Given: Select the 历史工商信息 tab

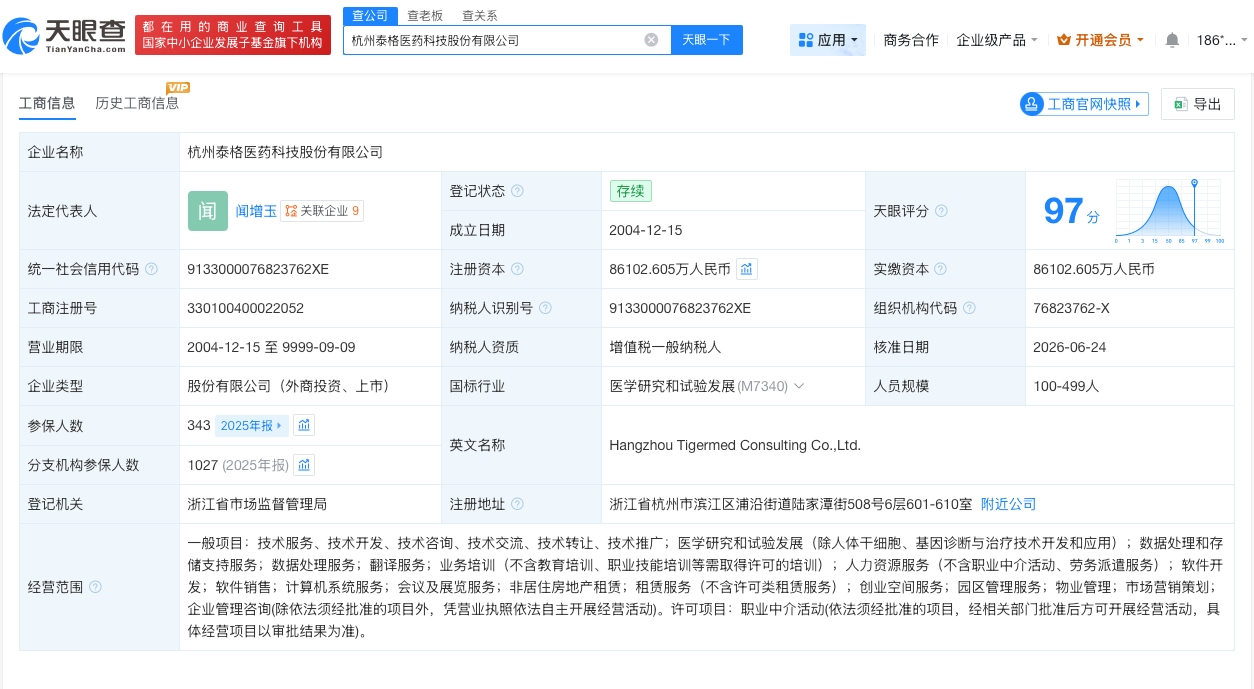Looking at the screenshot, I should pyautogui.click(x=137, y=103).
